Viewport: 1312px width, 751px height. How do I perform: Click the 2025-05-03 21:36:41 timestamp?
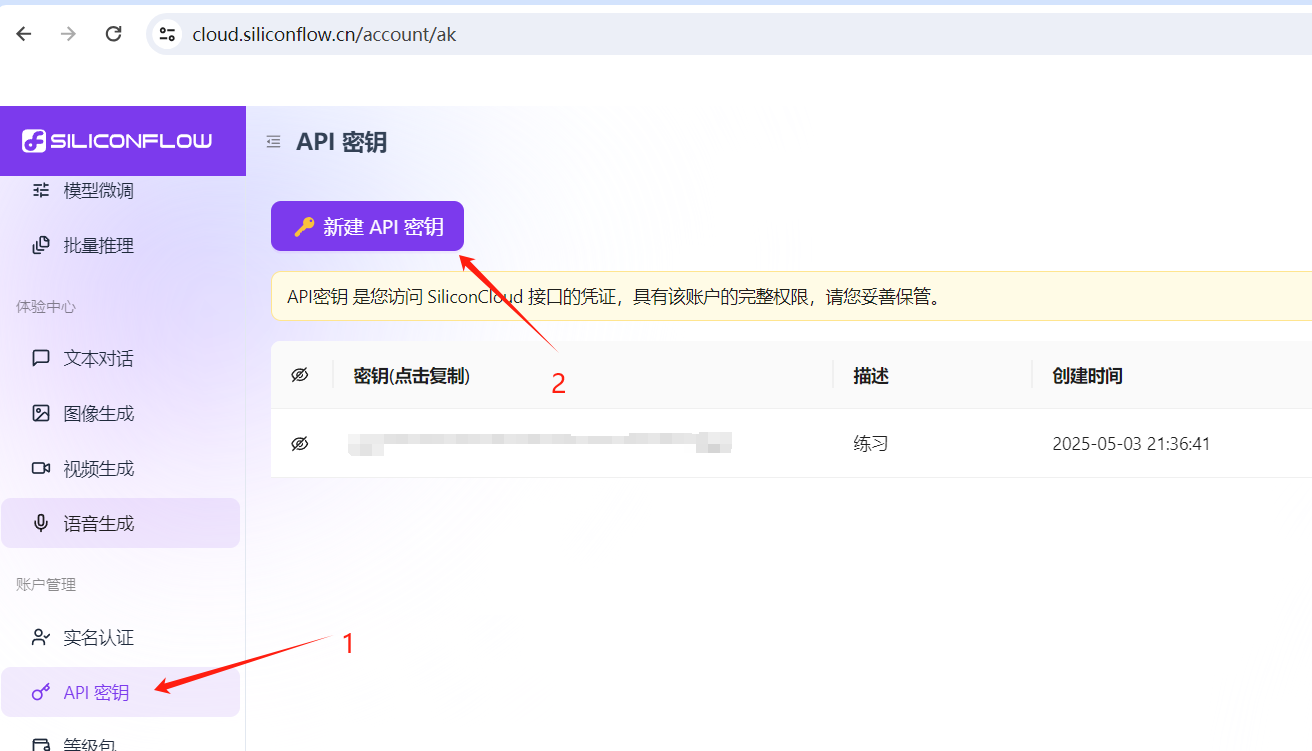[1131, 444]
